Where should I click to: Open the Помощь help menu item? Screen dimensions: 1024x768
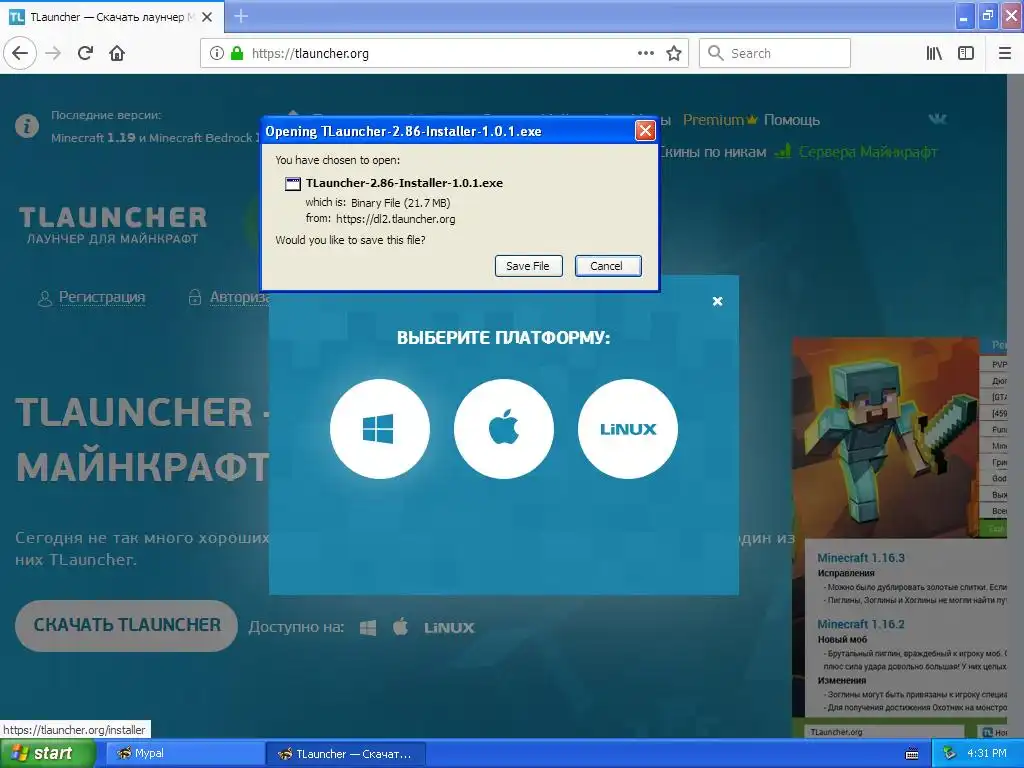(792, 120)
